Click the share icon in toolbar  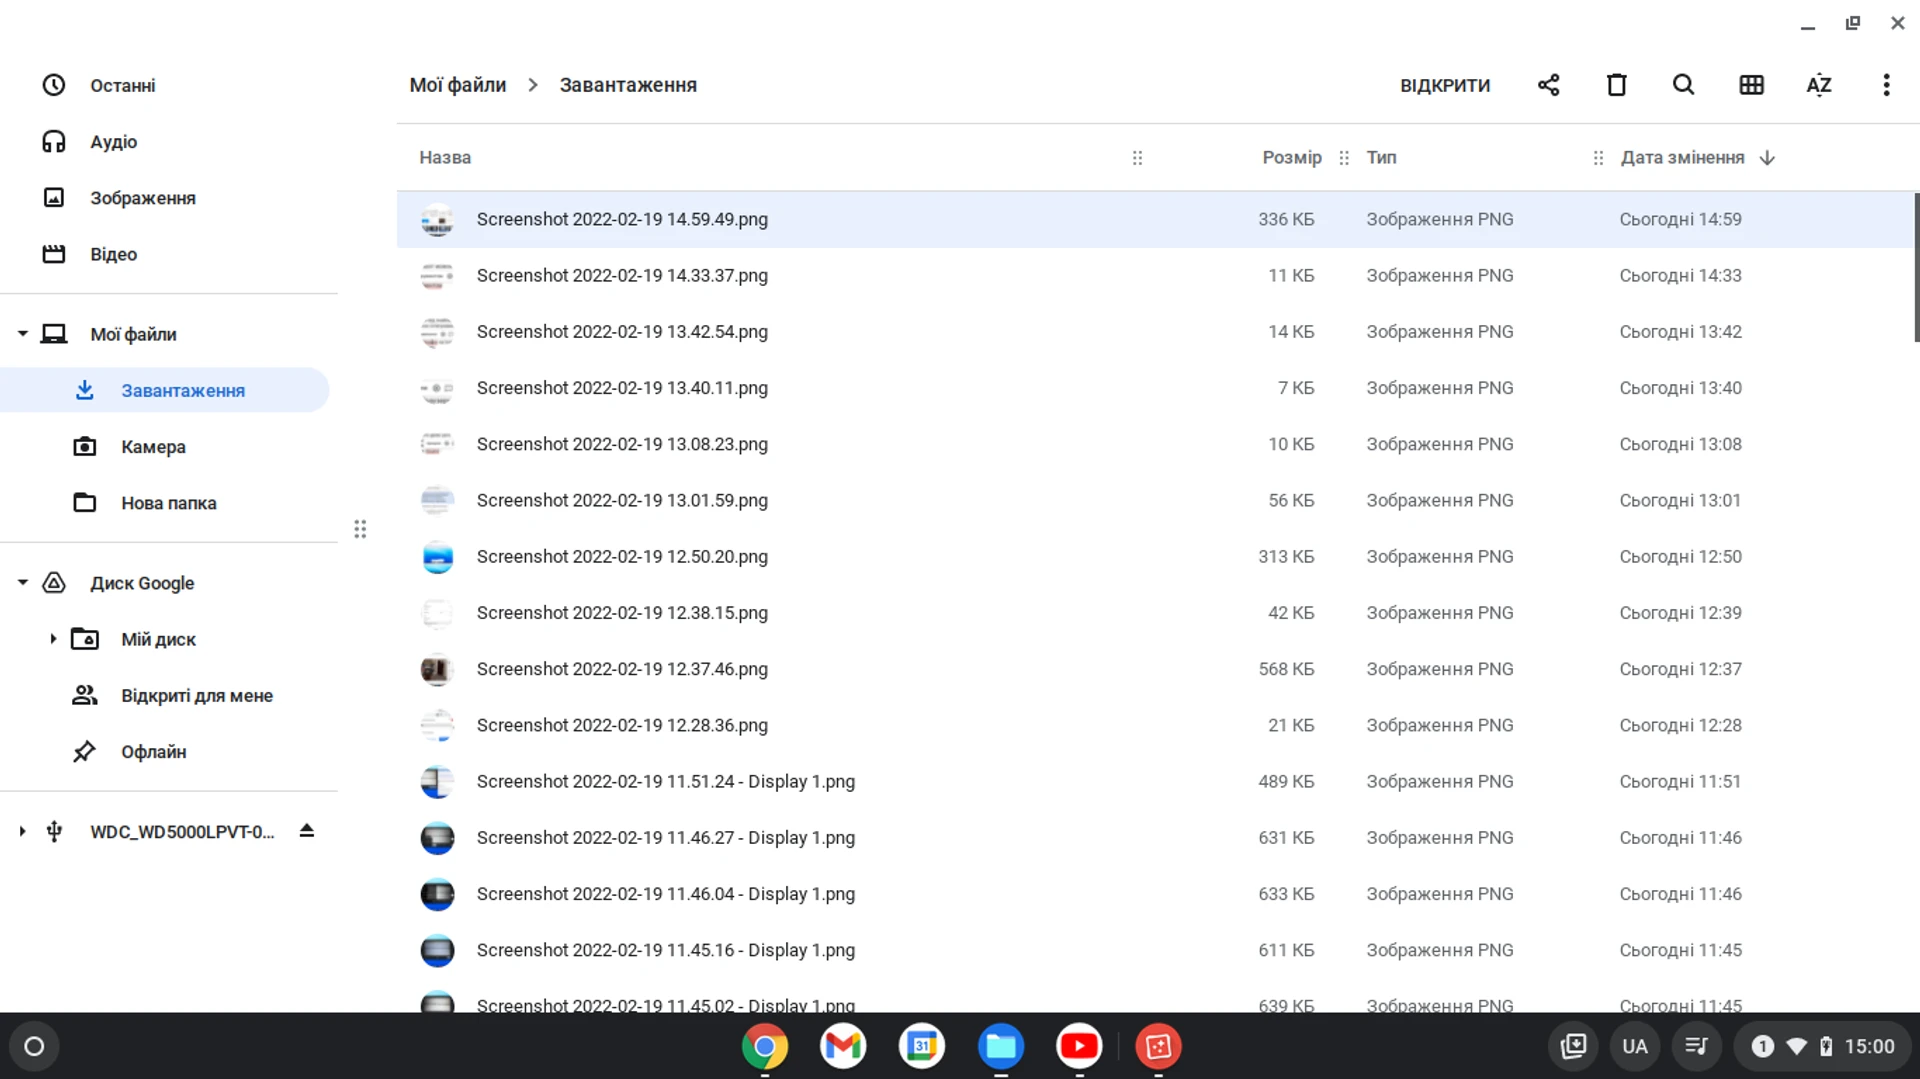click(x=1548, y=85)
